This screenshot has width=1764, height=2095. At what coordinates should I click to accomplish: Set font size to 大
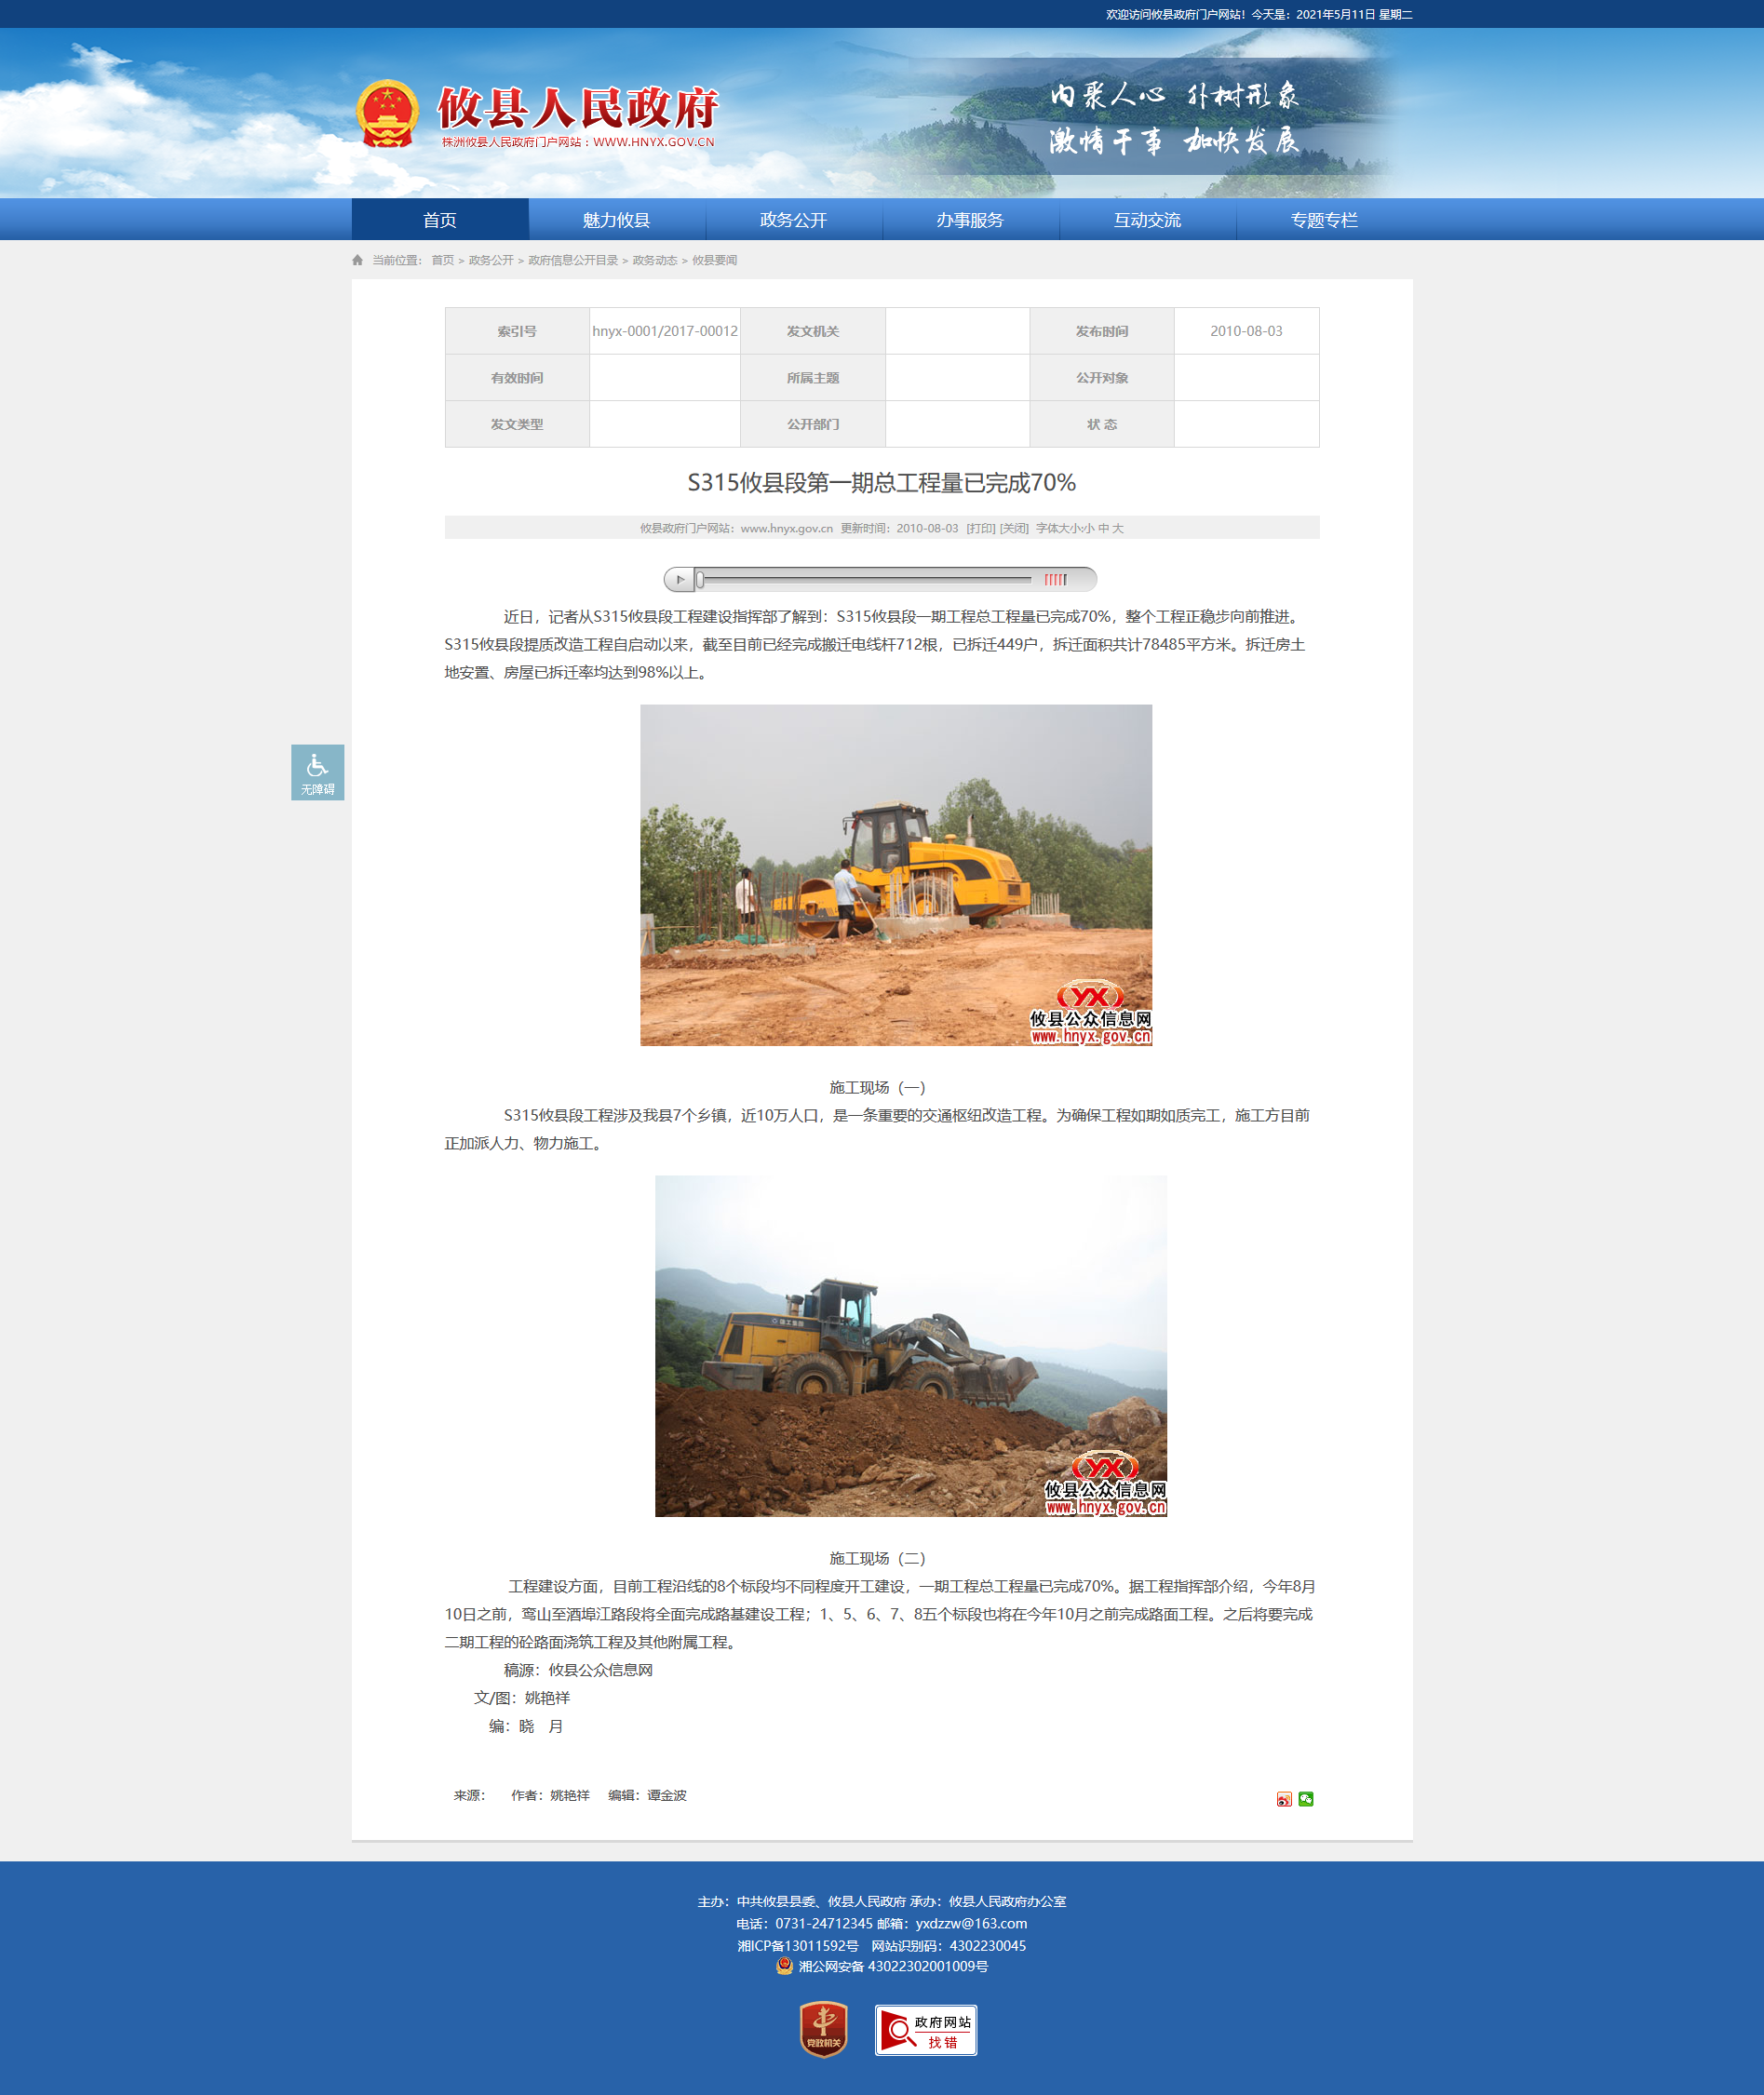1118,528
